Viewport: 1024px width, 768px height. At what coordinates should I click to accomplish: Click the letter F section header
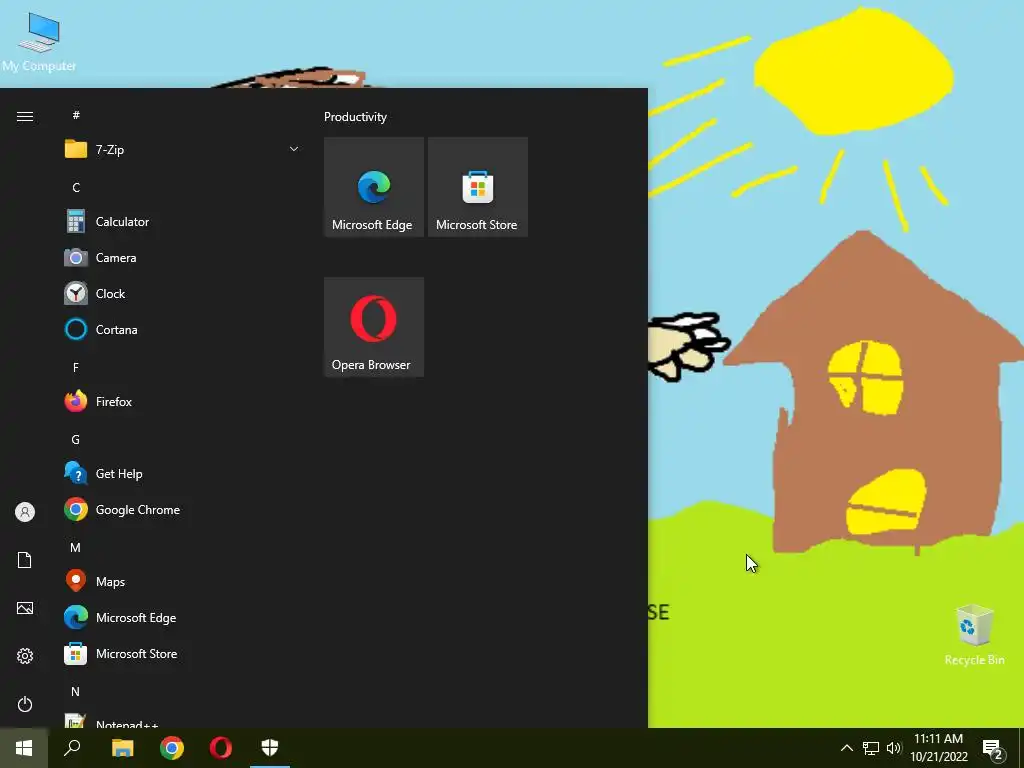pyautogui.click(x=76, y=368)
